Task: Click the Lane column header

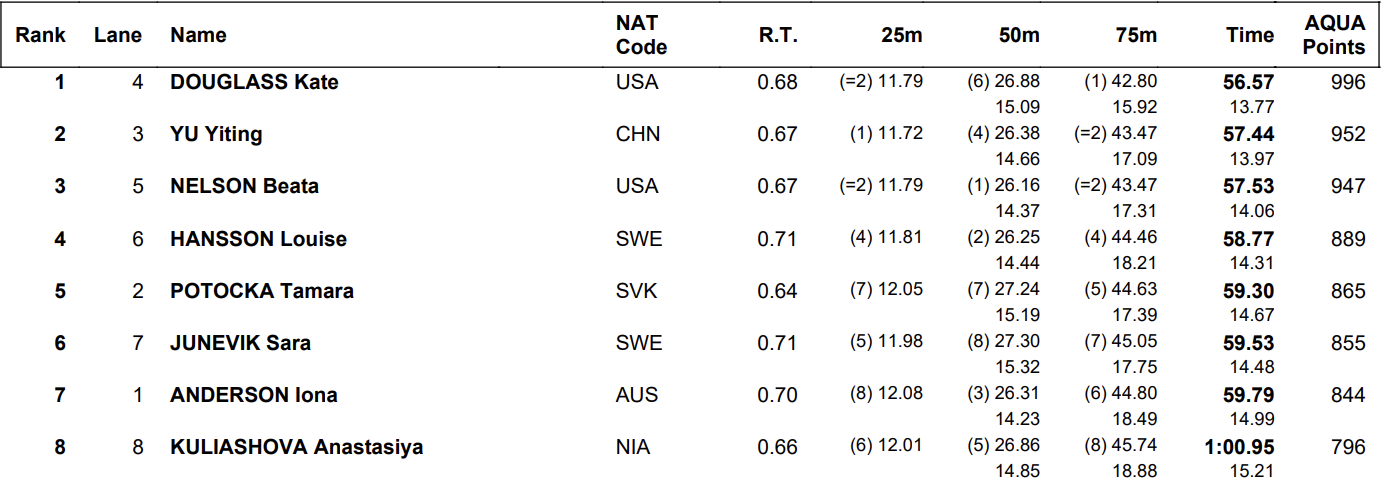Action: tap(118, 35)
